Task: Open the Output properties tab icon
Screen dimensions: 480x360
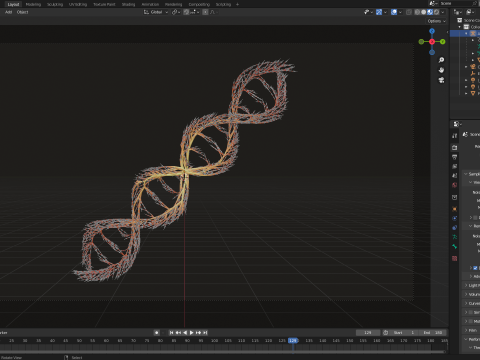Action: point(455,157)
